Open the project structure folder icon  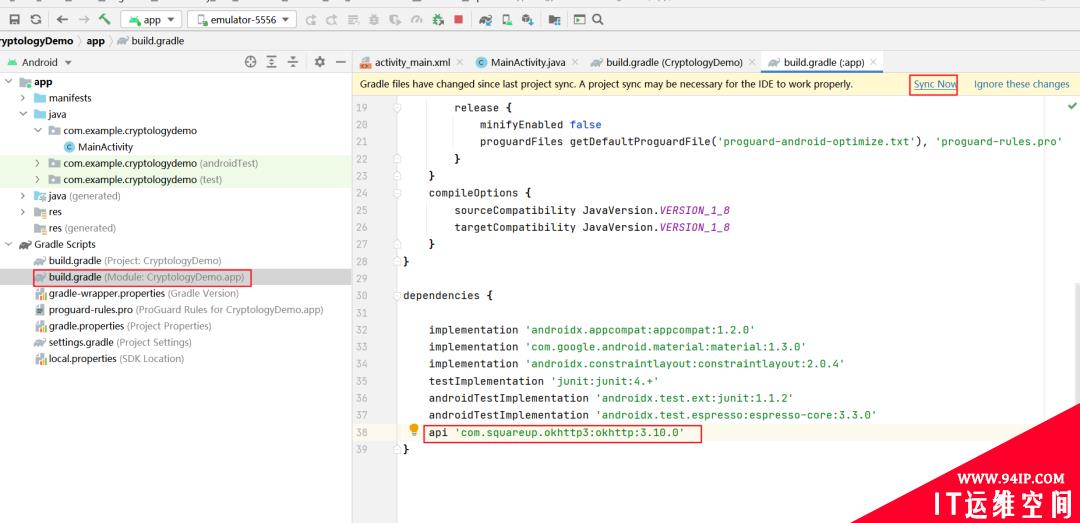[x=554, y=20]
